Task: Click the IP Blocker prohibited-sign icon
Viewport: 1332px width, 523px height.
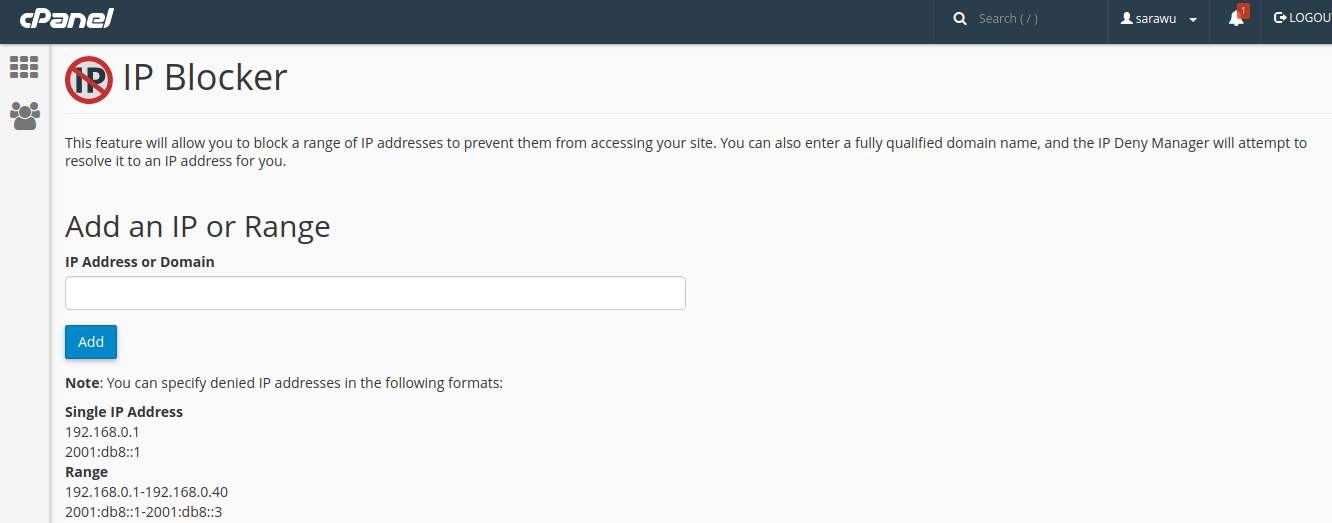Action: coord(89,79)
